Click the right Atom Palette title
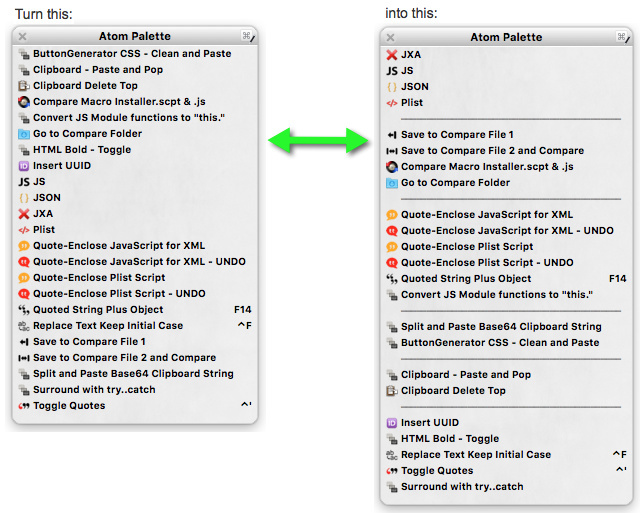This screenshot has width=643, height=513. (x=506, y=37)
